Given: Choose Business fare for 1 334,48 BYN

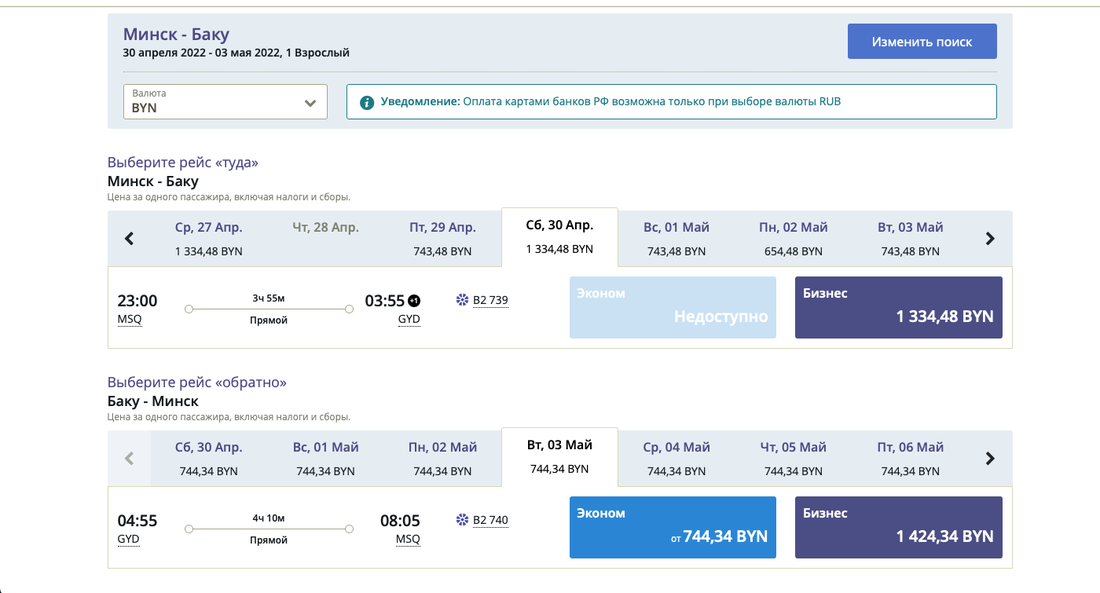Looking at the screenshot, I should tap(898, 307).
